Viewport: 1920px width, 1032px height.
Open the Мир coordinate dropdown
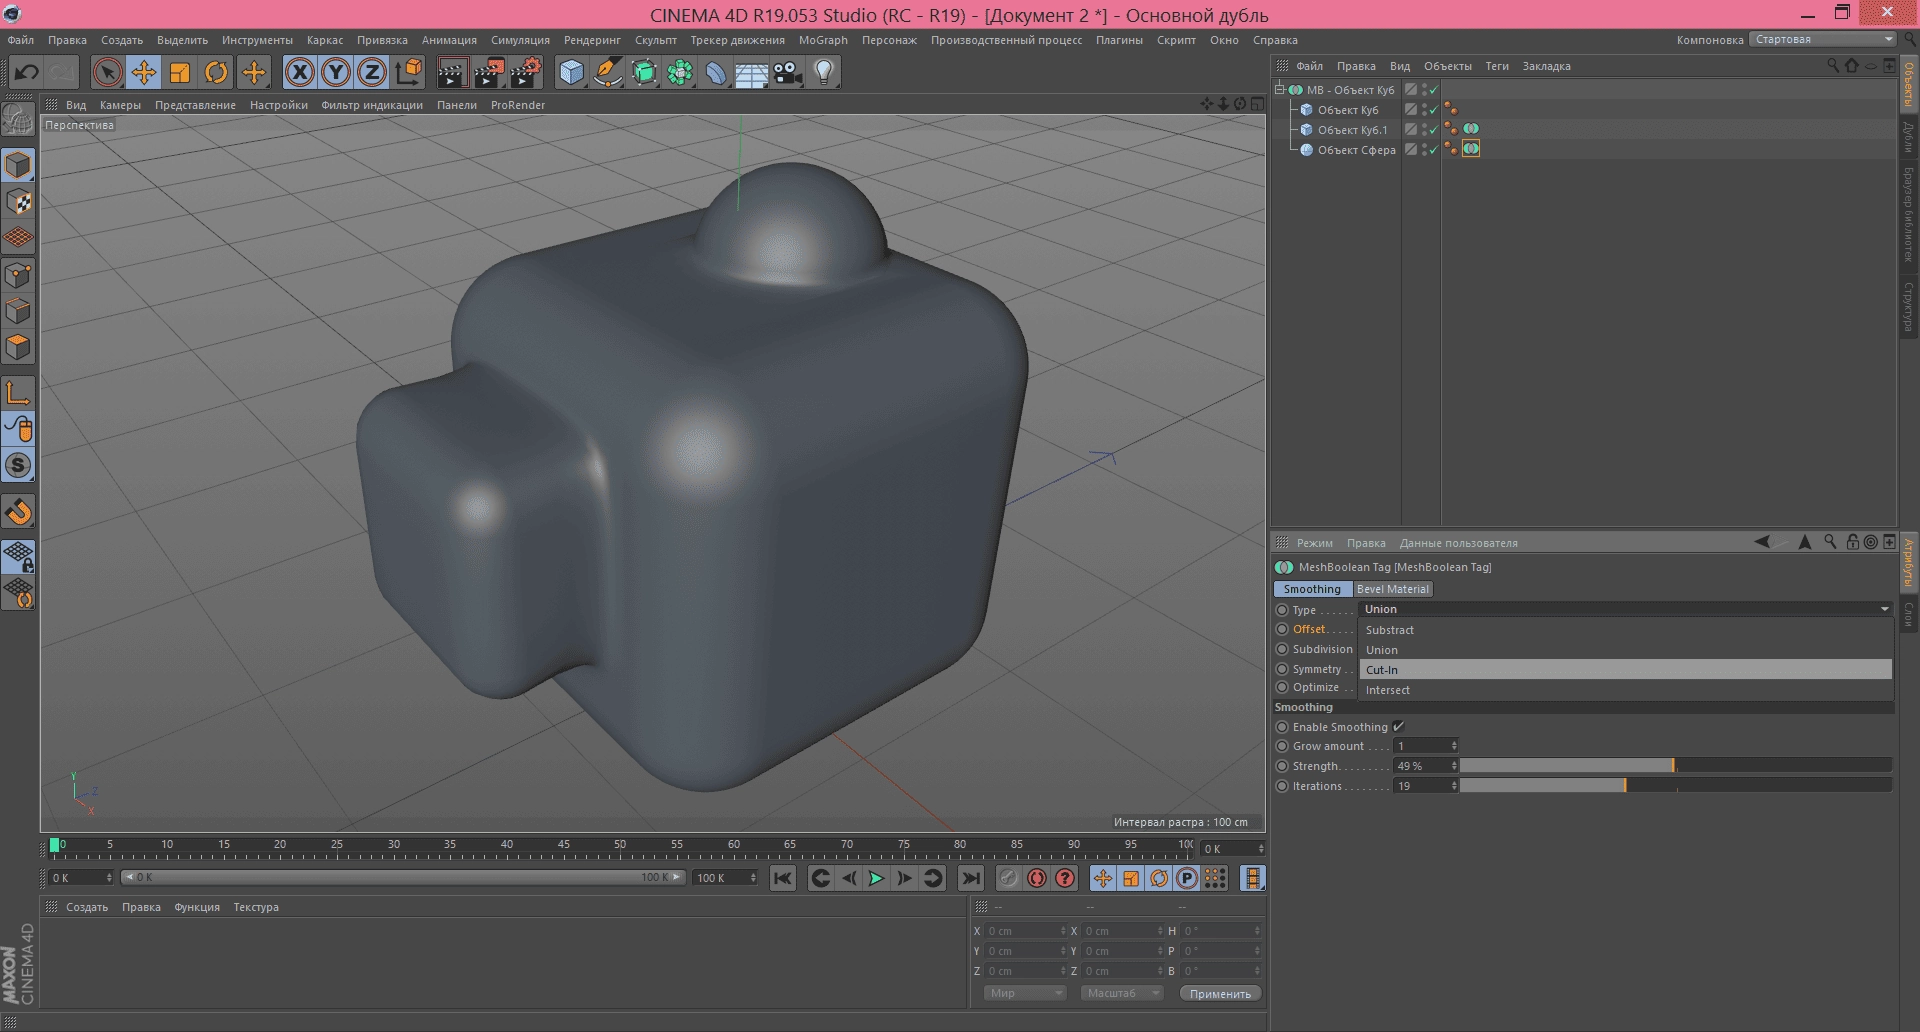[x=1024, y=993]
